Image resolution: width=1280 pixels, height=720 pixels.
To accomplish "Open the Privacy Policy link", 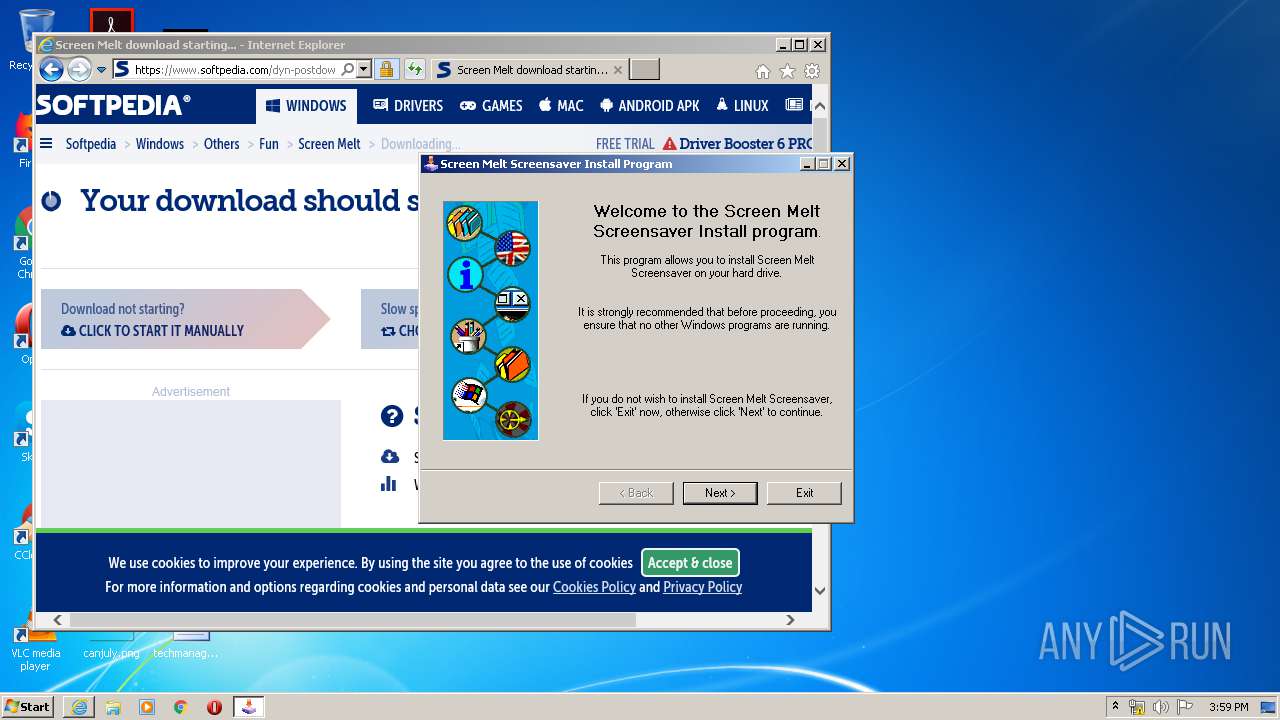I will [x=702, y=587].
